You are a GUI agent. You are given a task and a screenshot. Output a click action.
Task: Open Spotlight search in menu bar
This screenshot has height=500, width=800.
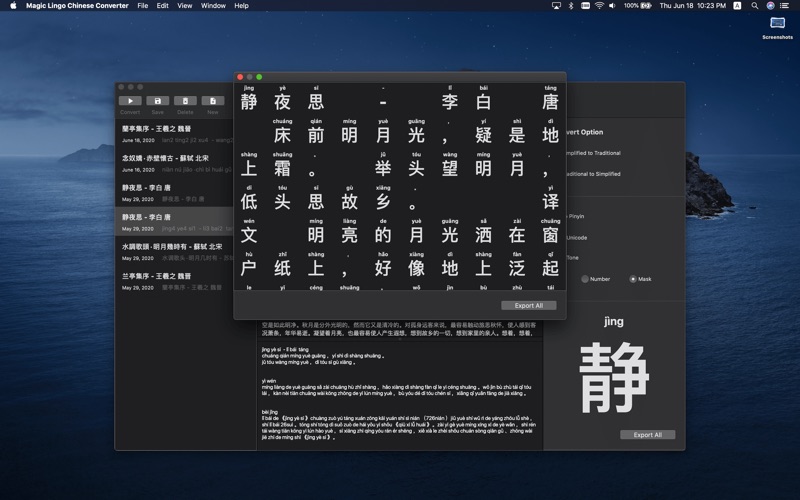[x=753, y=5]
